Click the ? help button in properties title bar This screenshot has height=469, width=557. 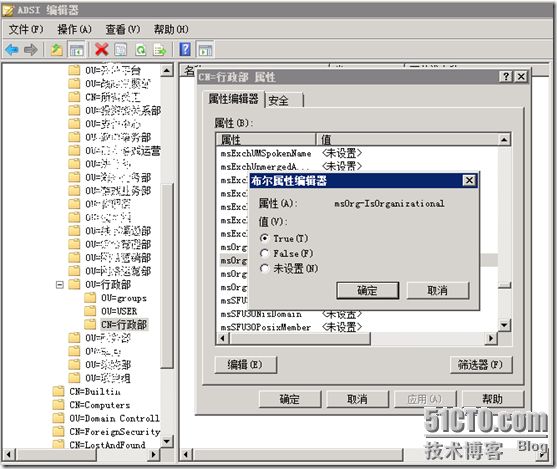[506, 76]
